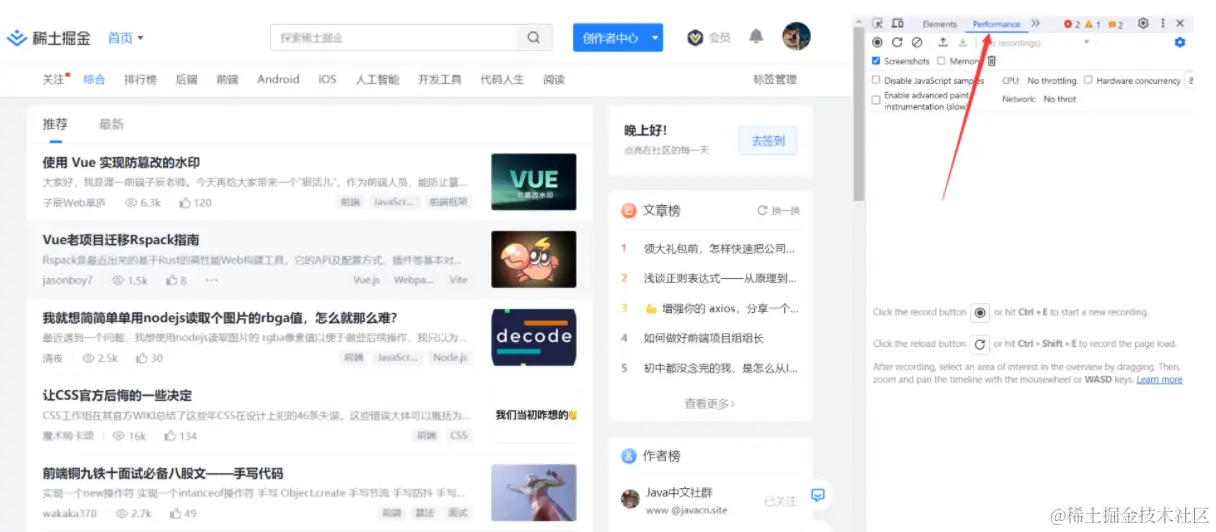Click the reload-and-record toolbar icon
Screen dimensions: 1216x532
pos(897,42)
